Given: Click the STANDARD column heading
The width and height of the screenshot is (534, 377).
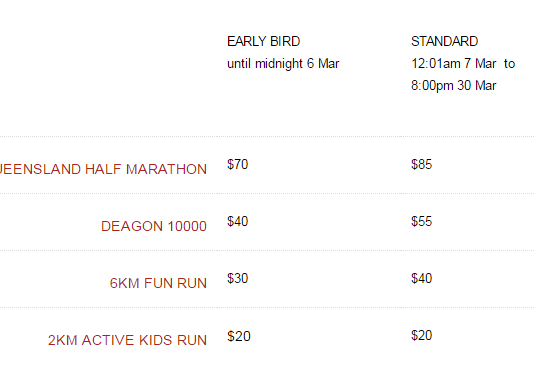Looking at the screenshot, I should [x=444, y=41].
